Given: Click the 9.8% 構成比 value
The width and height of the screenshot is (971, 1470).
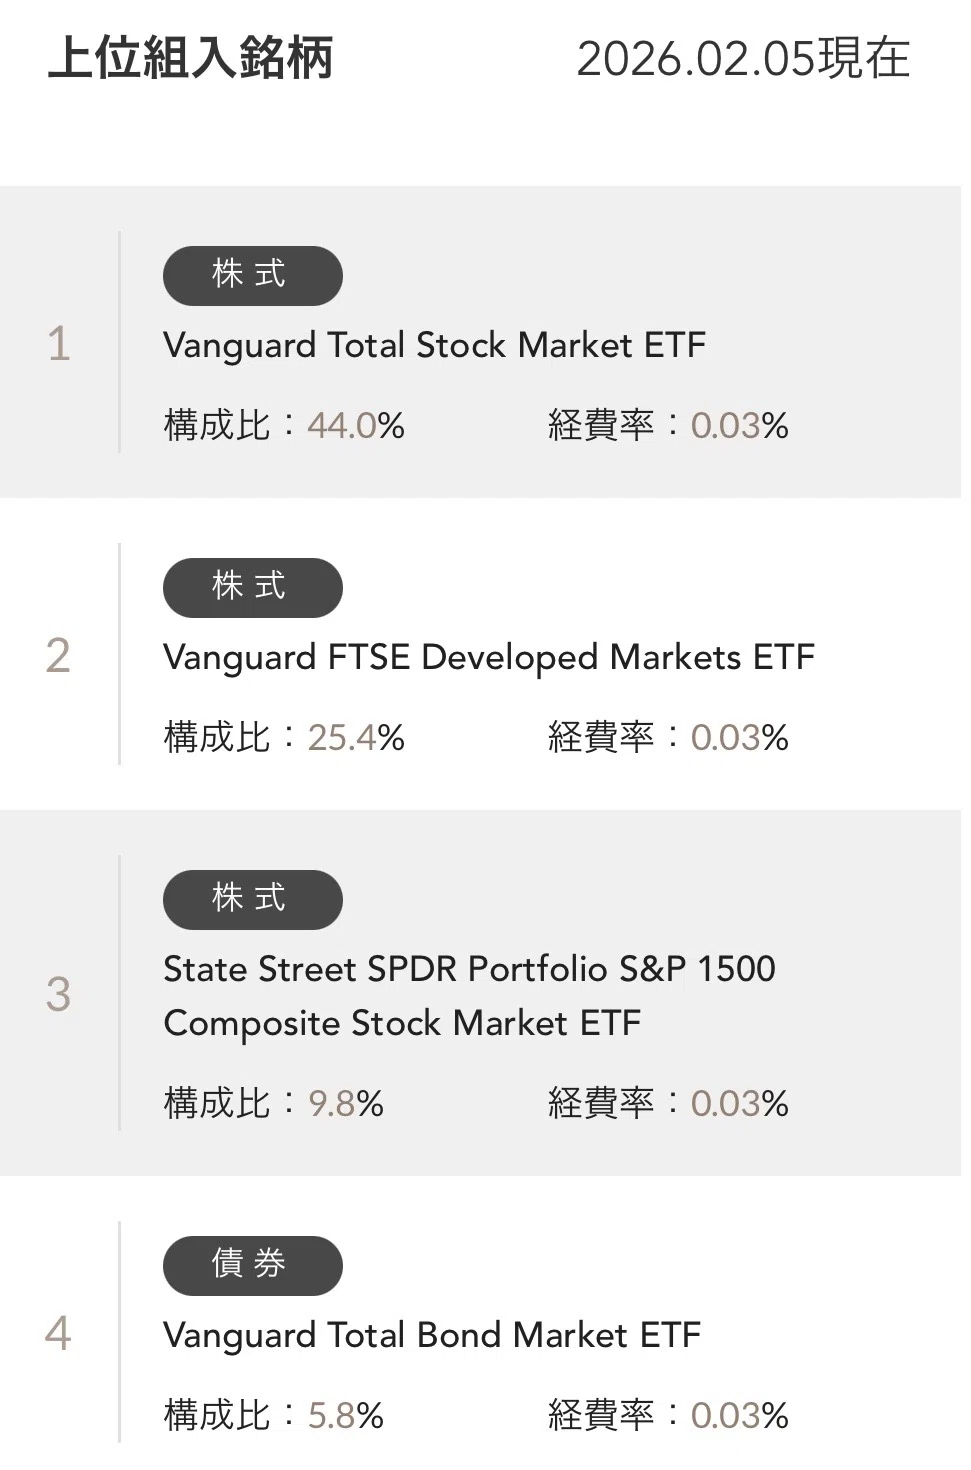Looking at the screenshot, I should pos(346,1103).
